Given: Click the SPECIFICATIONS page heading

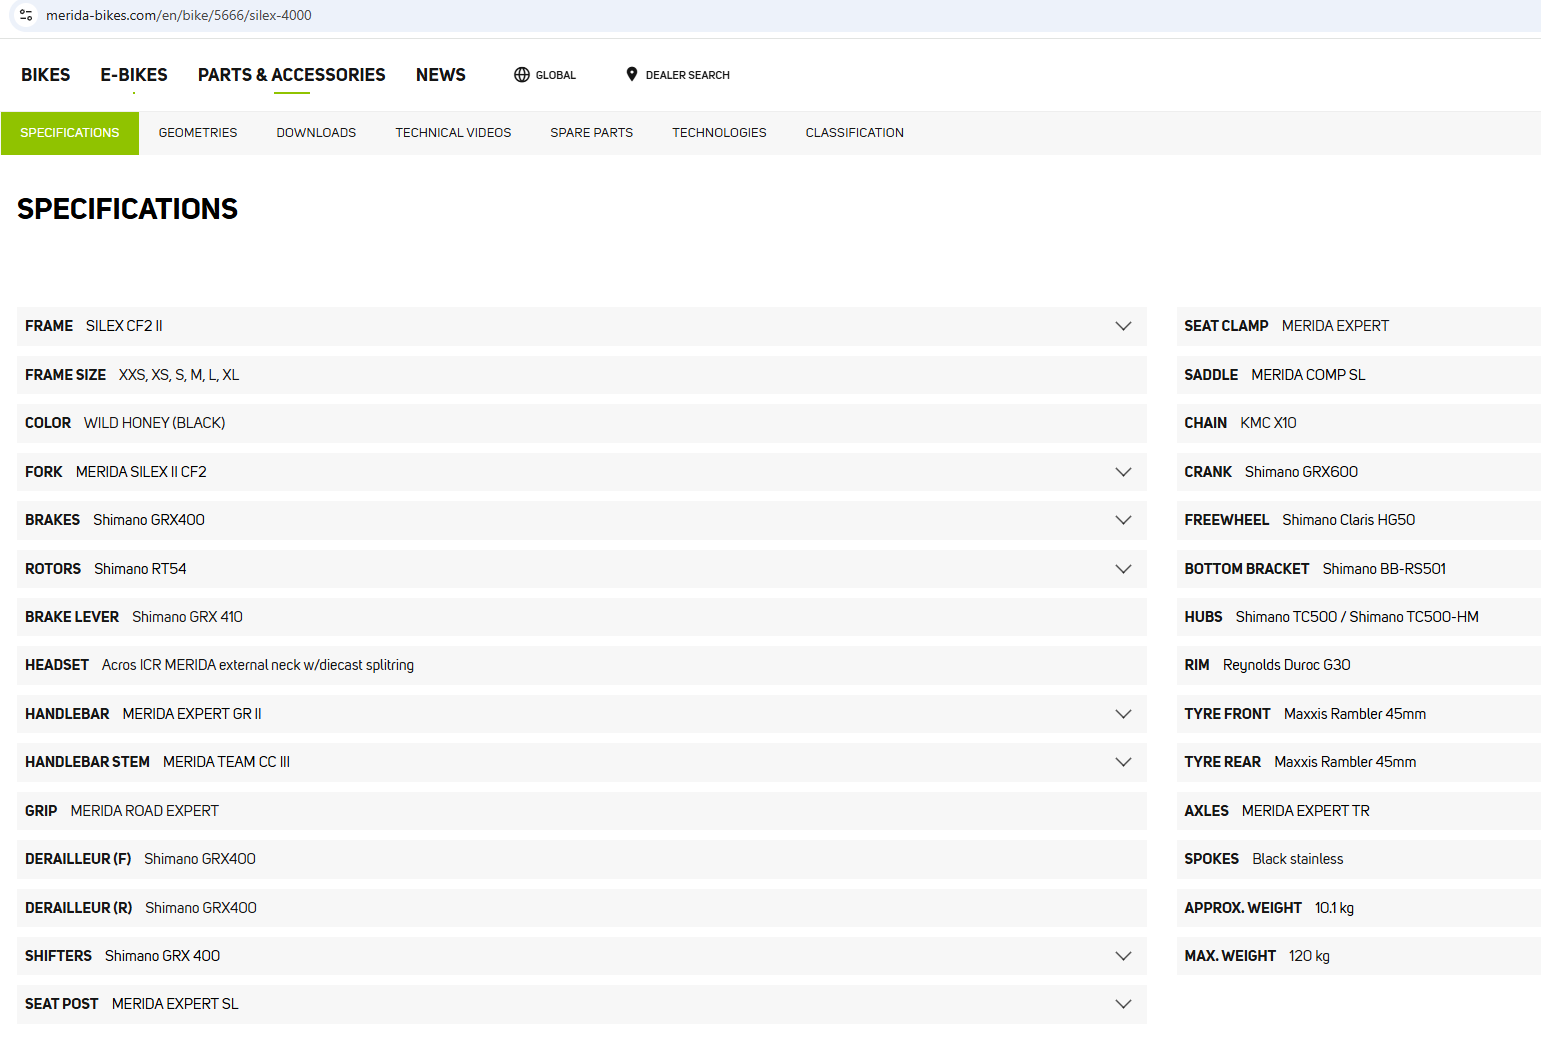Looking at the screenshot, I should [128, 209].
